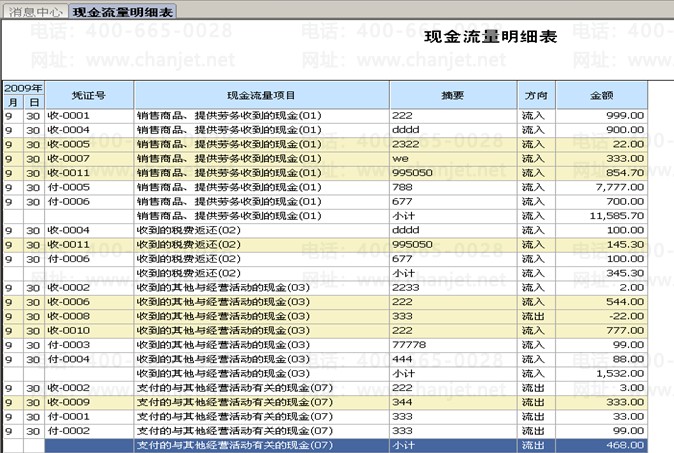Select the 现金流量明细表 tab
Image resolution: width=674 pixels, height=453 pixels.
123,12
